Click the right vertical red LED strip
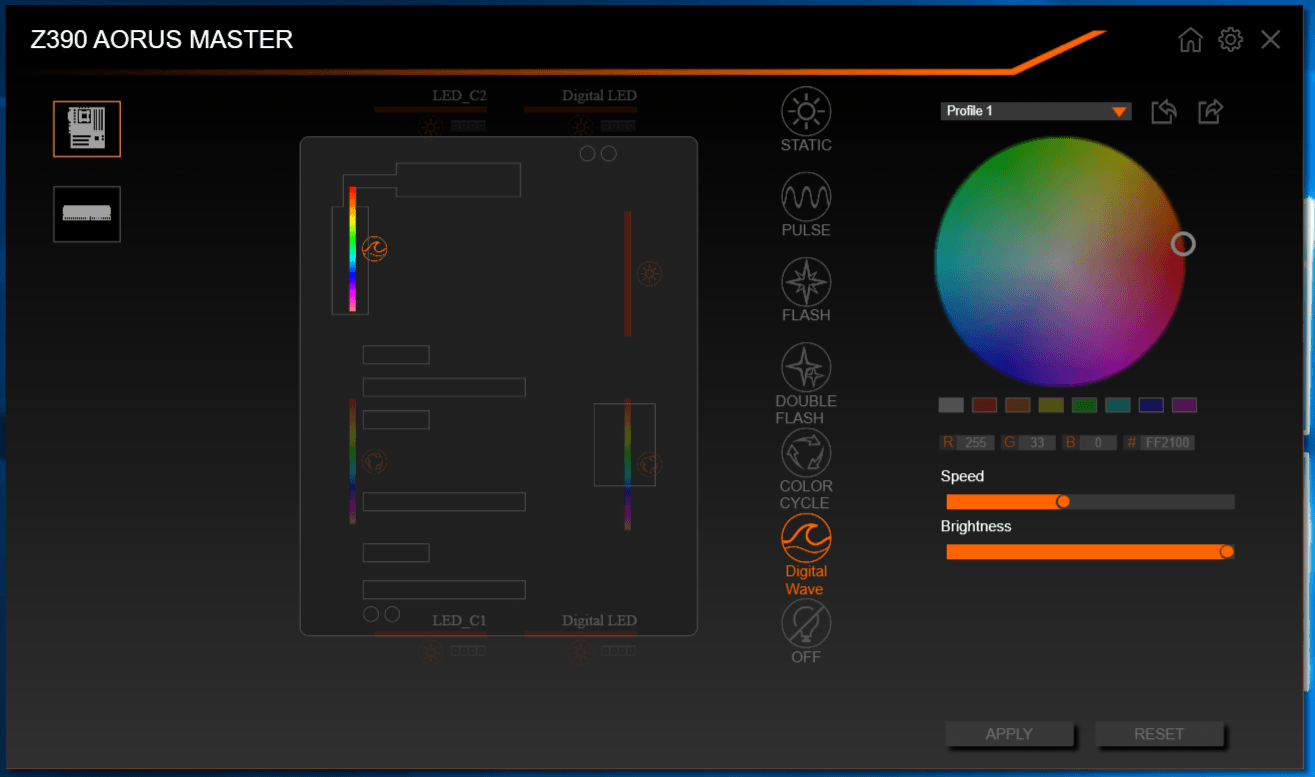1315x777 pixels. 628,273
